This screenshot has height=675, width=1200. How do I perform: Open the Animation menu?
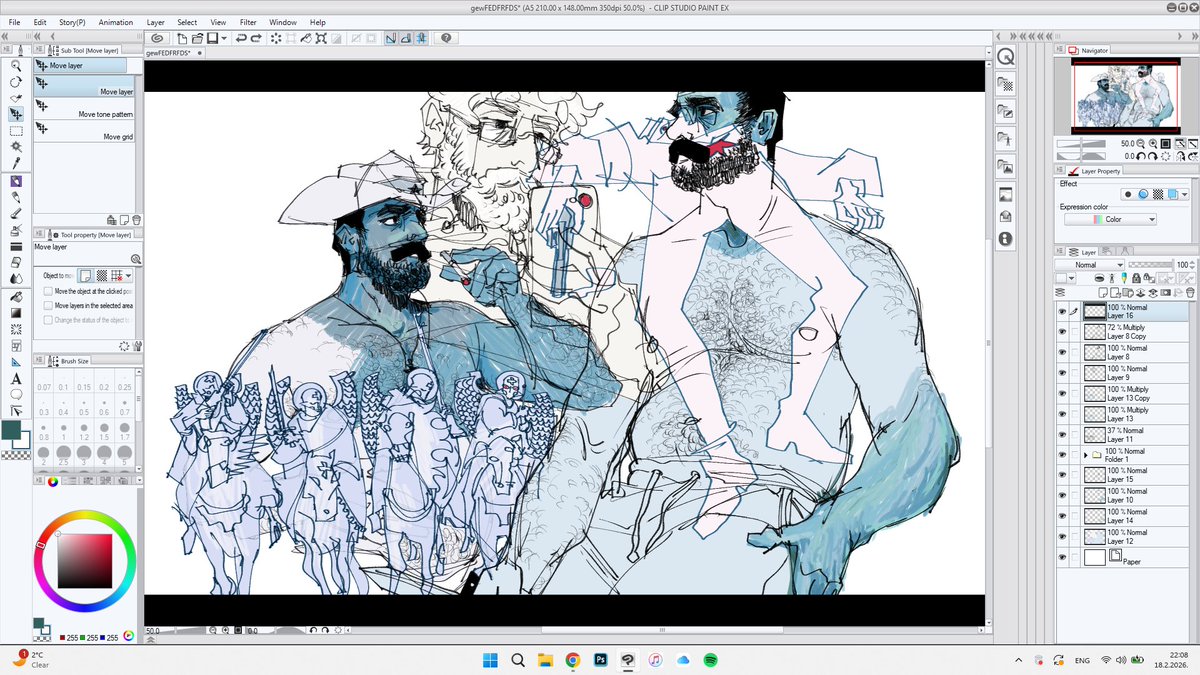click(x=116, y=22)
